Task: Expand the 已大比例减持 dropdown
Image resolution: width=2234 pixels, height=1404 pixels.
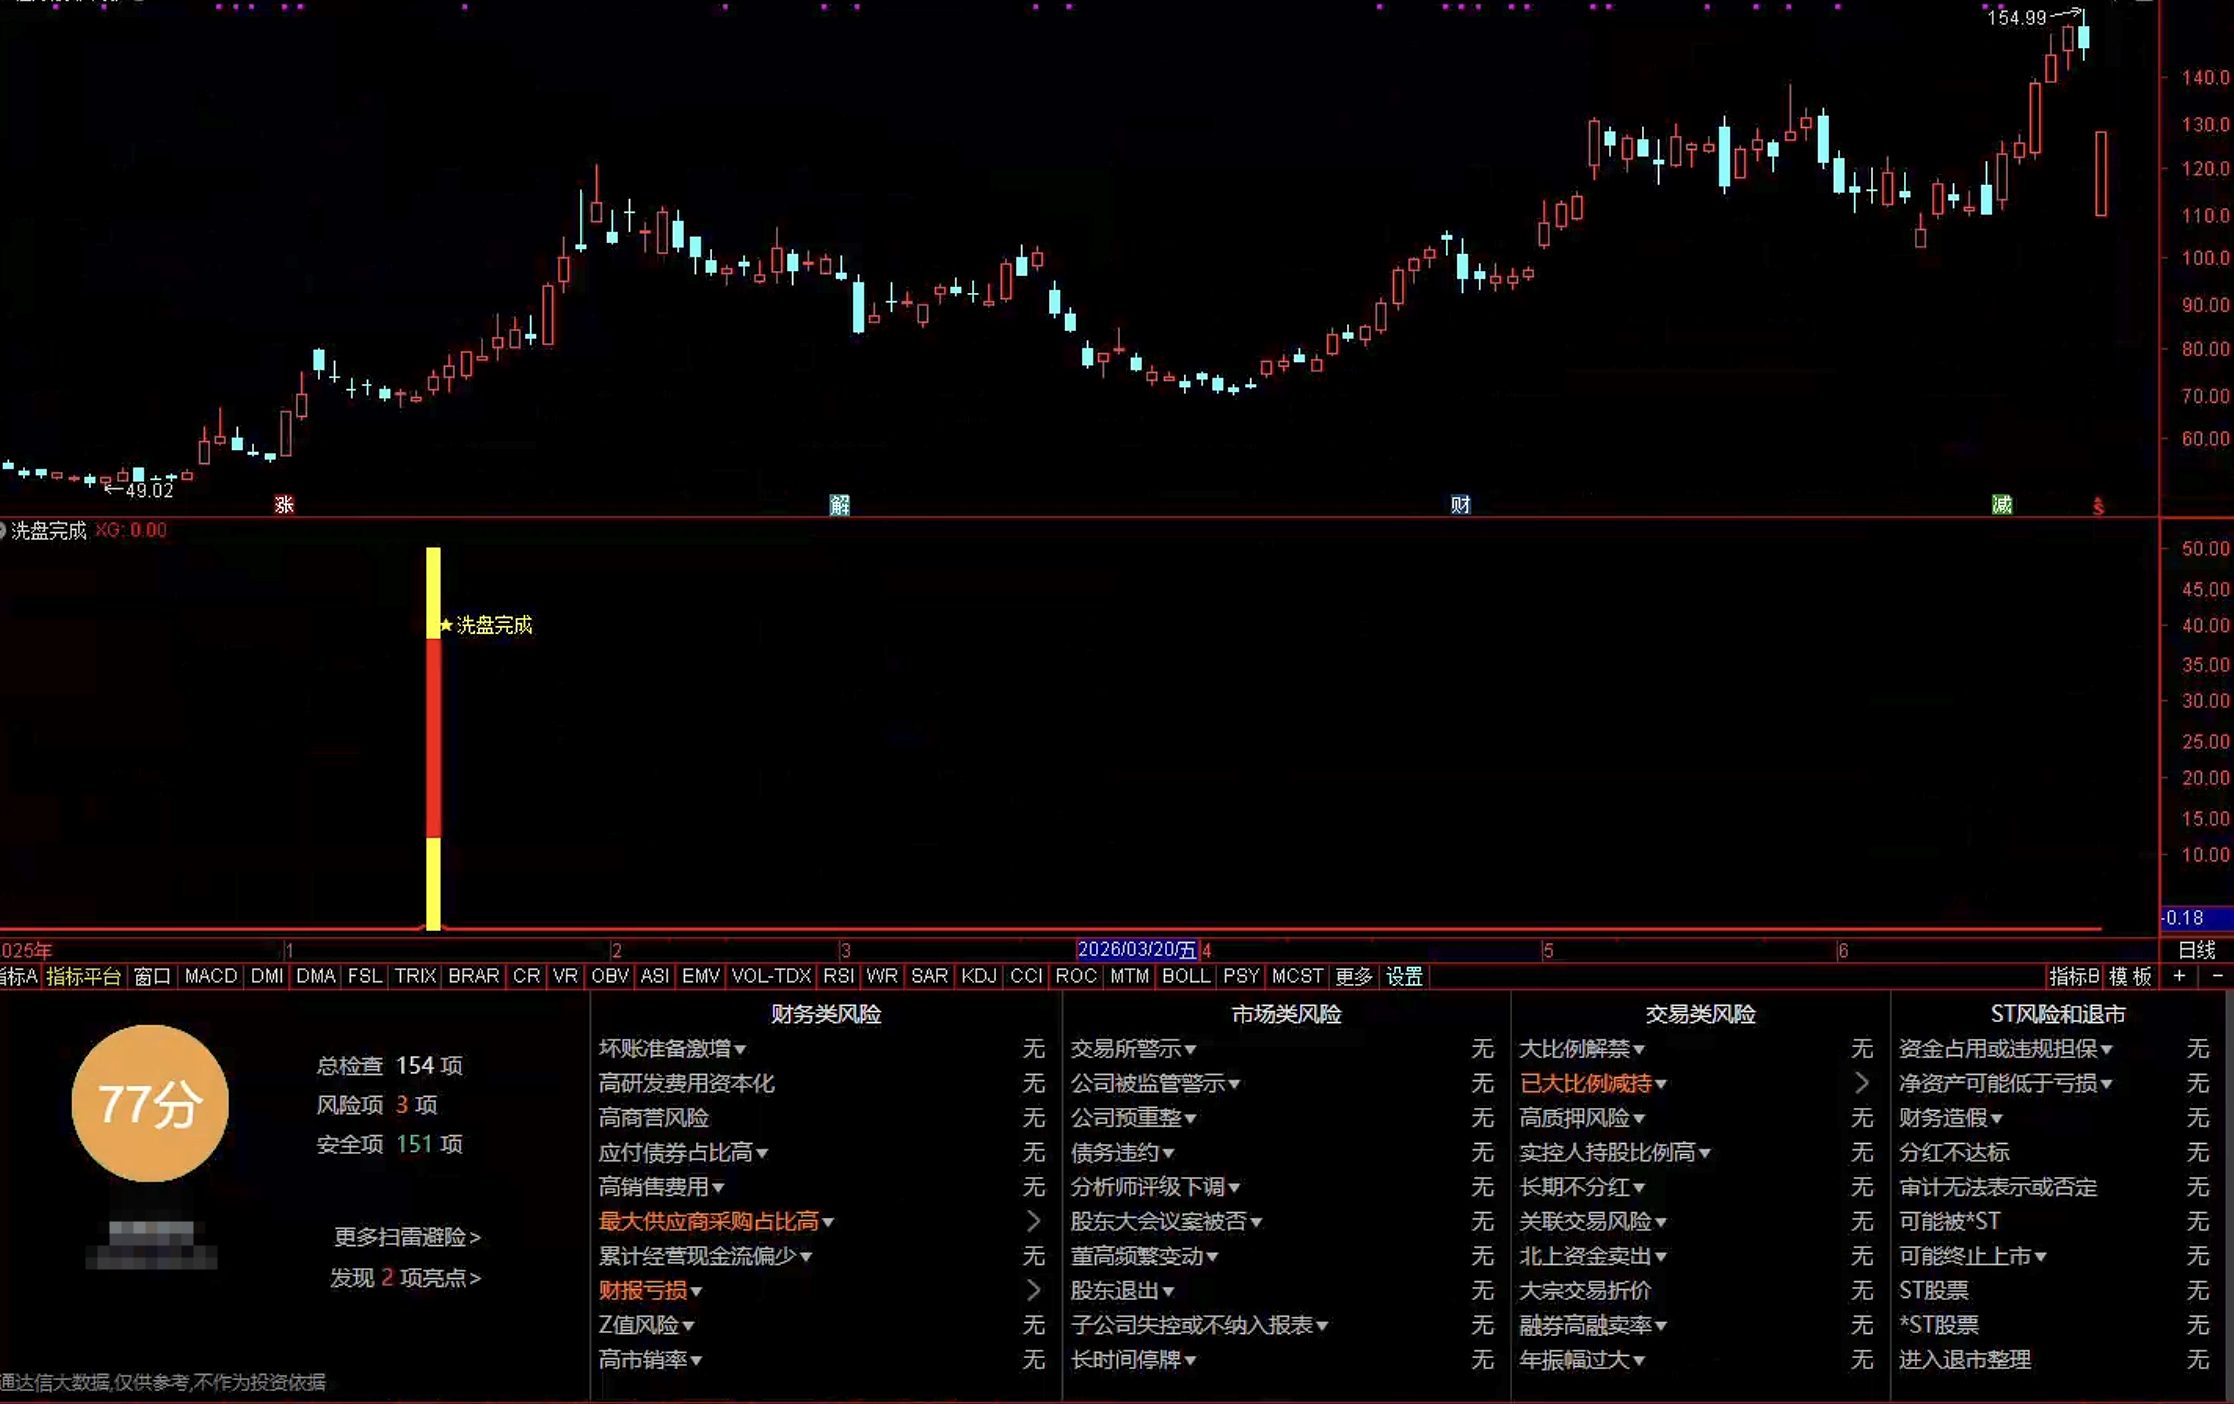Action: coord(1661,1085)
